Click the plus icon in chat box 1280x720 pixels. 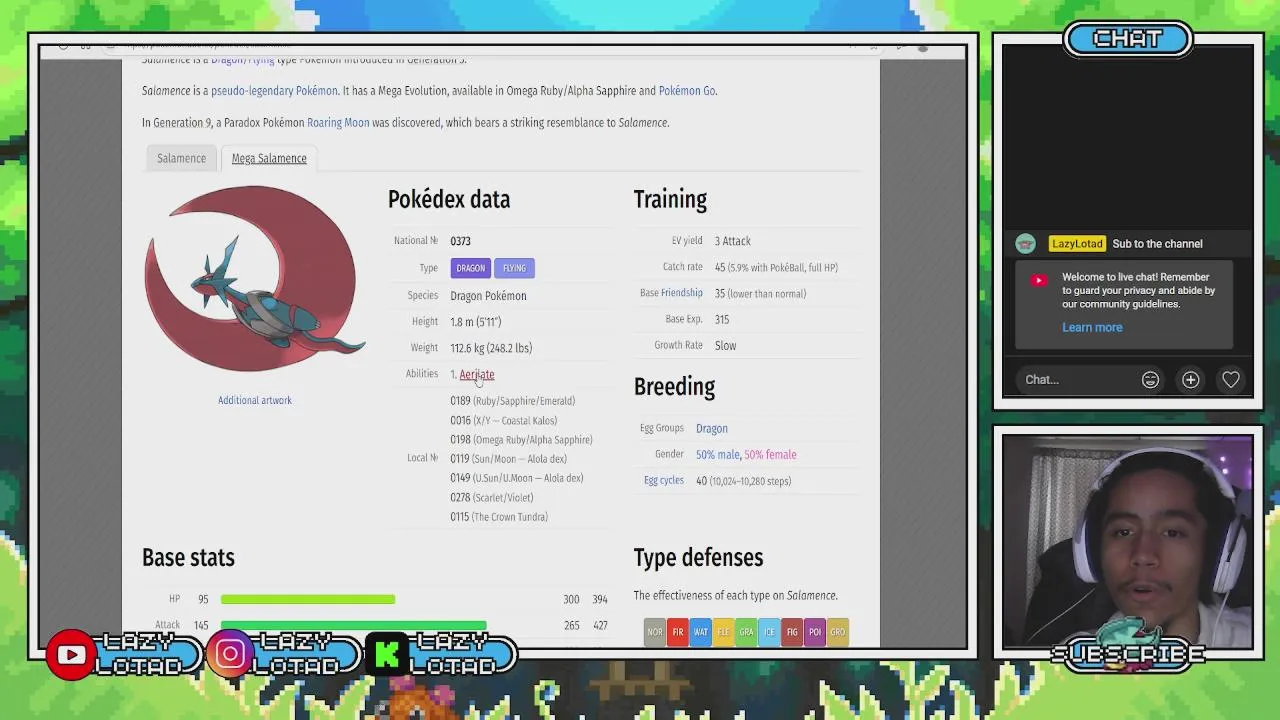(x=1190, y=380)
